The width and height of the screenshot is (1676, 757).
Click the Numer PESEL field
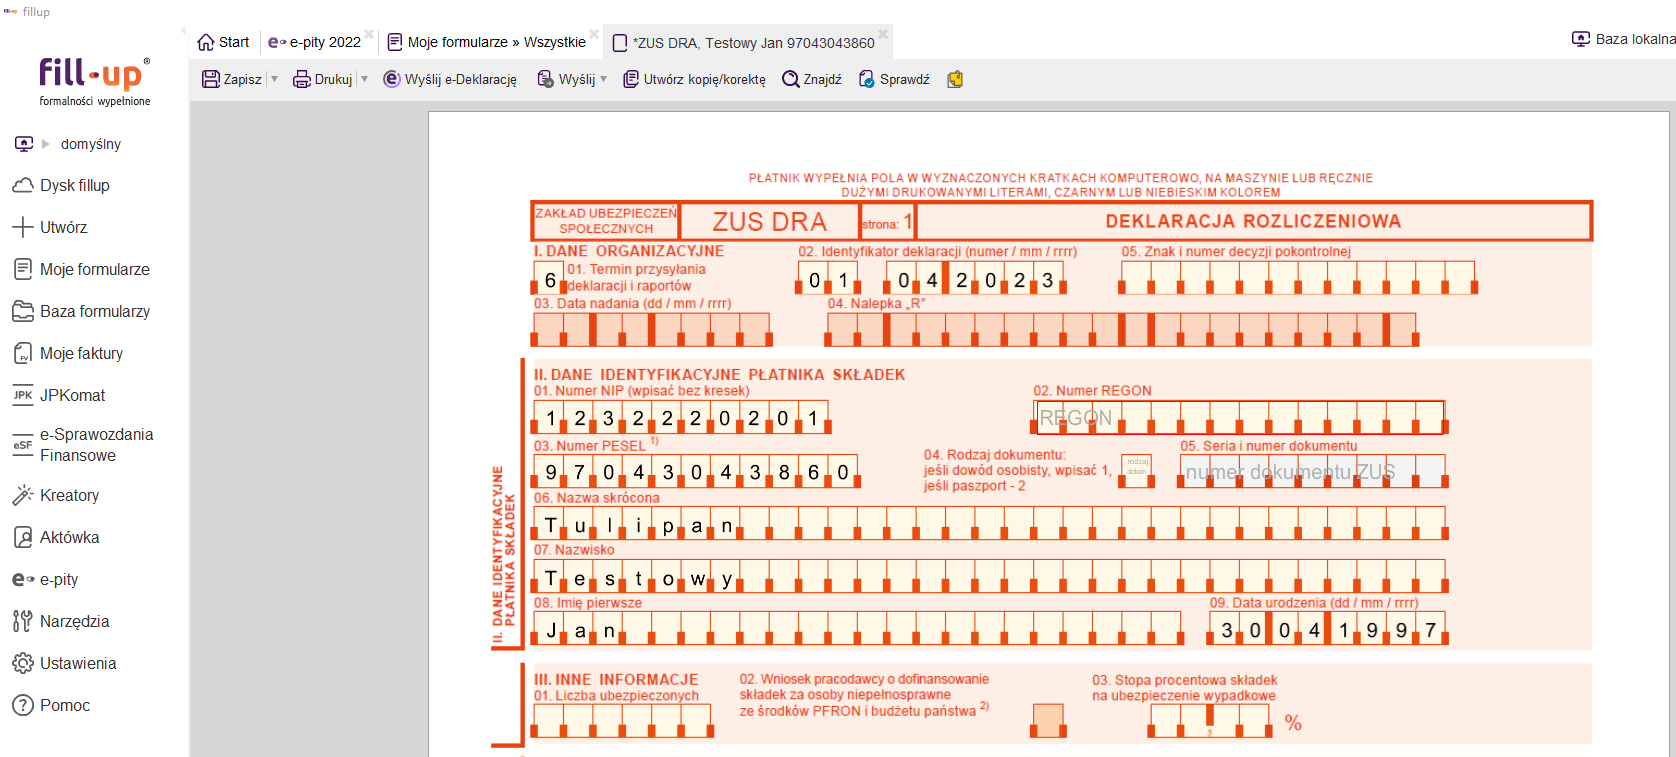point(696,471)
